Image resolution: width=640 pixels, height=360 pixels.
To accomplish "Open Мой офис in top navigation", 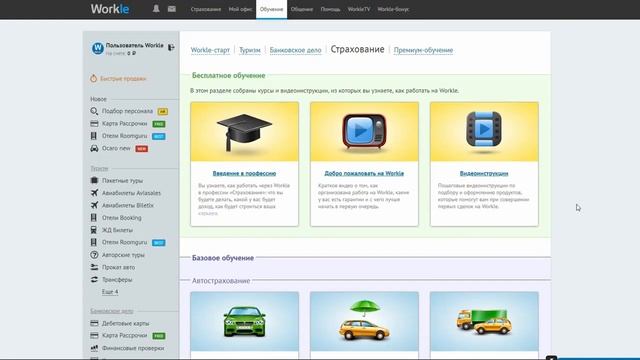I will (240, 9).
